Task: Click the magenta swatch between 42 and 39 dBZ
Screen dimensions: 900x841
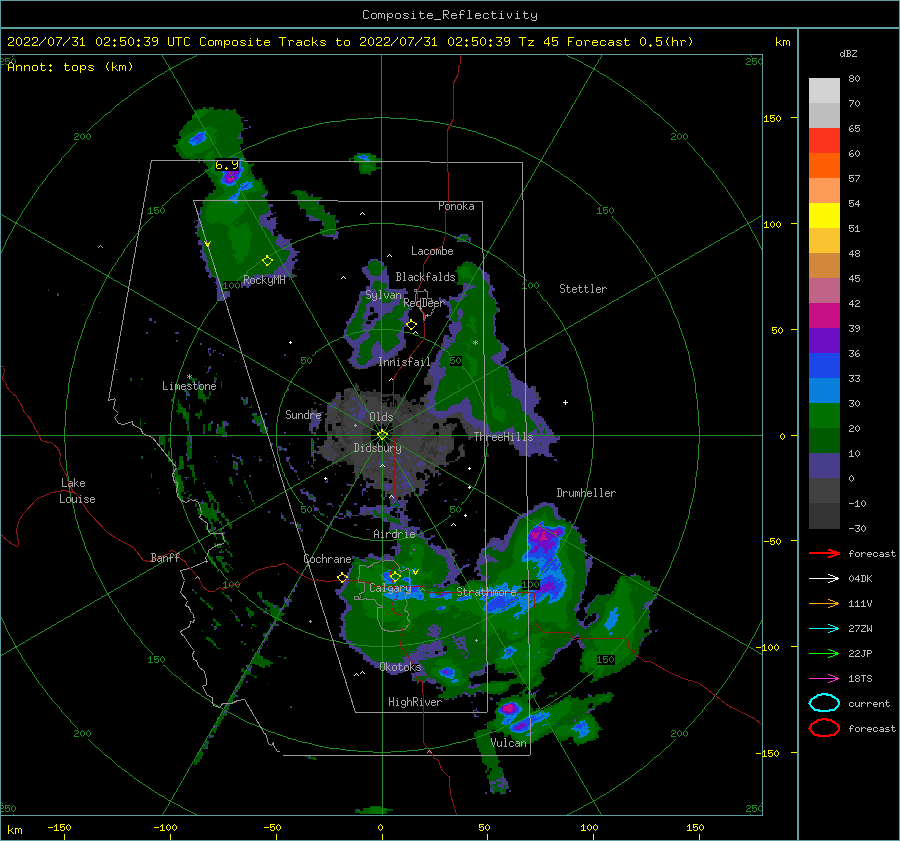Action: [x=824, y=316]
